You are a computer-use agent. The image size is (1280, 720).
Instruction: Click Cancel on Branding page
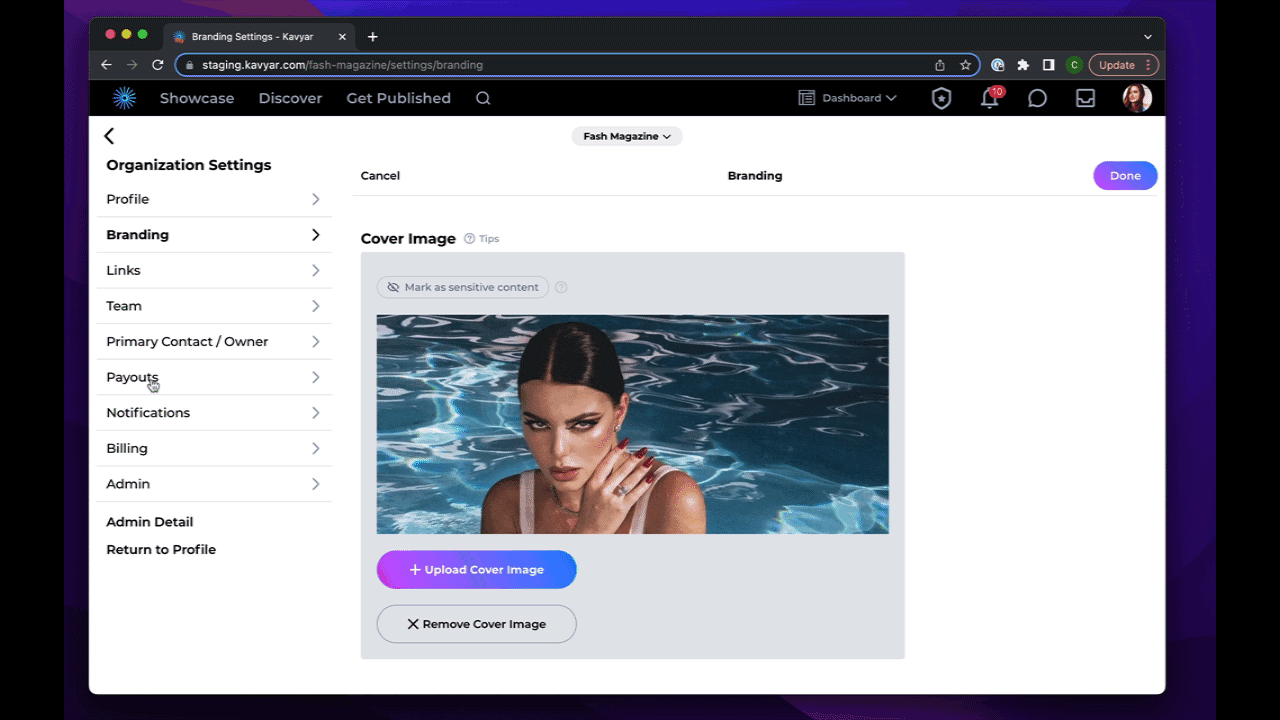[x=380, y=175]
